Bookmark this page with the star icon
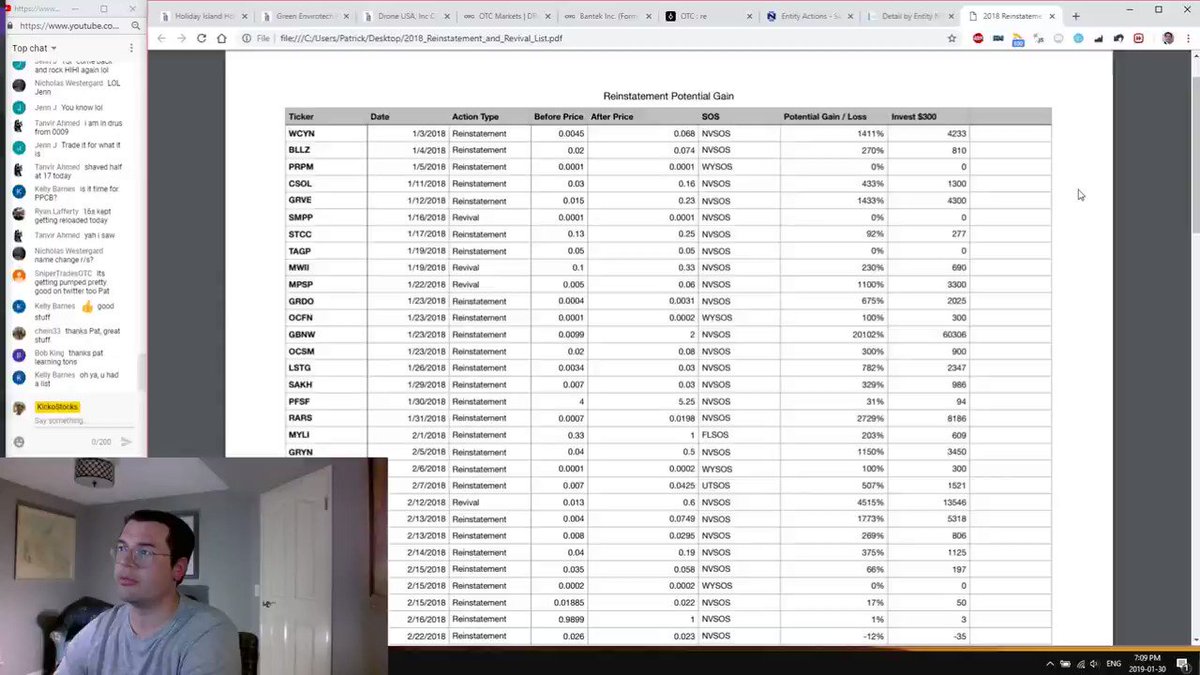Screen dimensions: 1200x675 click(x=952, y=38)
